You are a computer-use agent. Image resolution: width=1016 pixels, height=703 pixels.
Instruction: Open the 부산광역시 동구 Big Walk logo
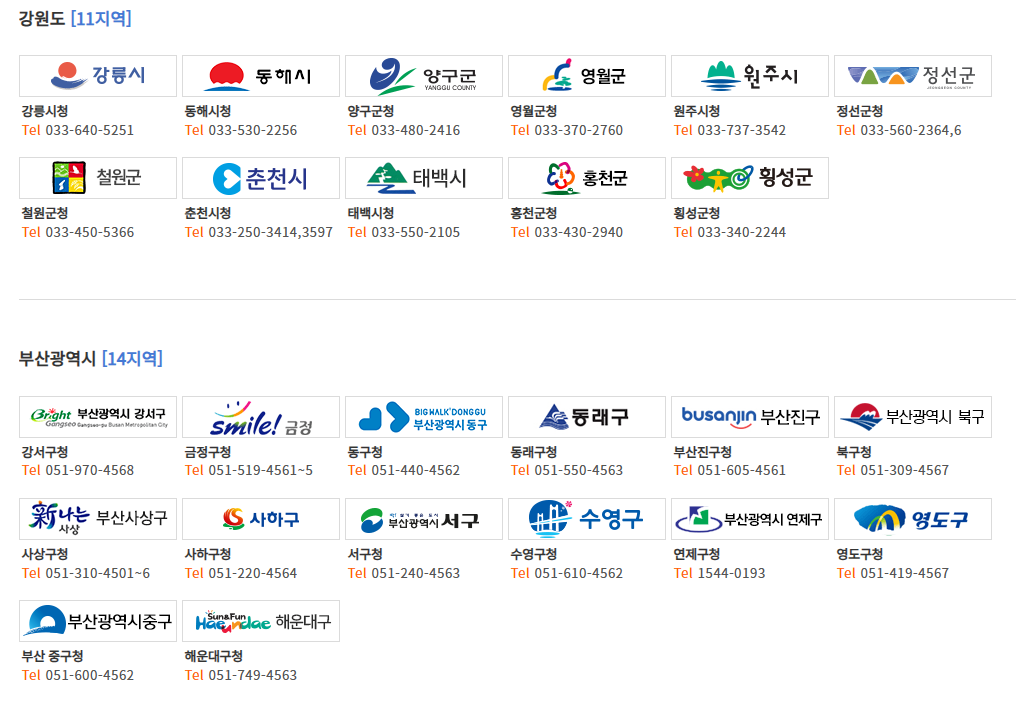pos(424,417)
